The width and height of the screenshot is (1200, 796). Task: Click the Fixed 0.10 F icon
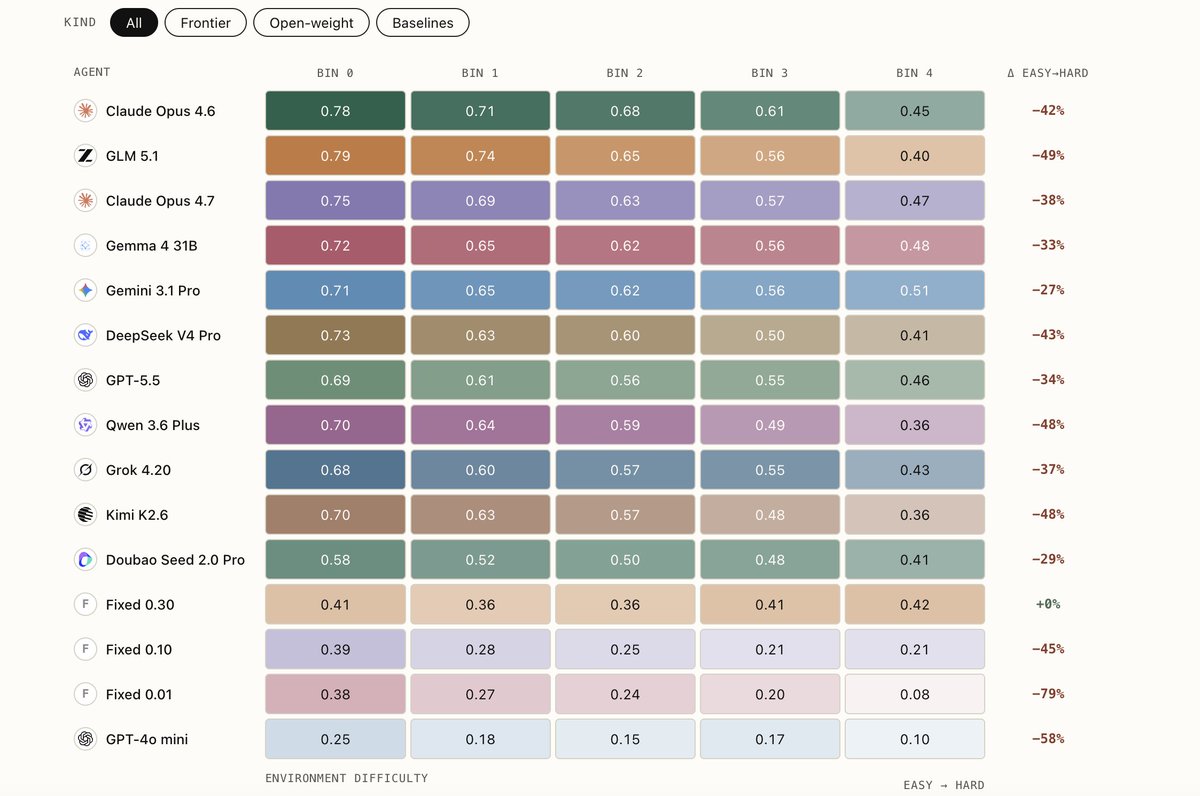point(85,650)
